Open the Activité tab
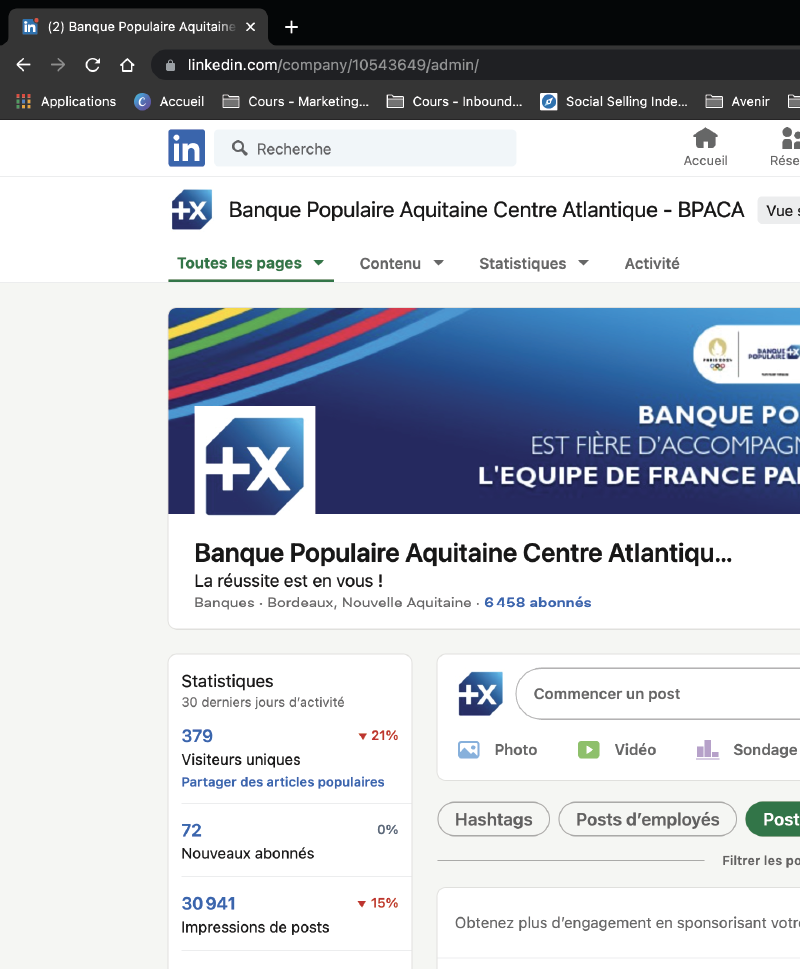 (652, 264)
